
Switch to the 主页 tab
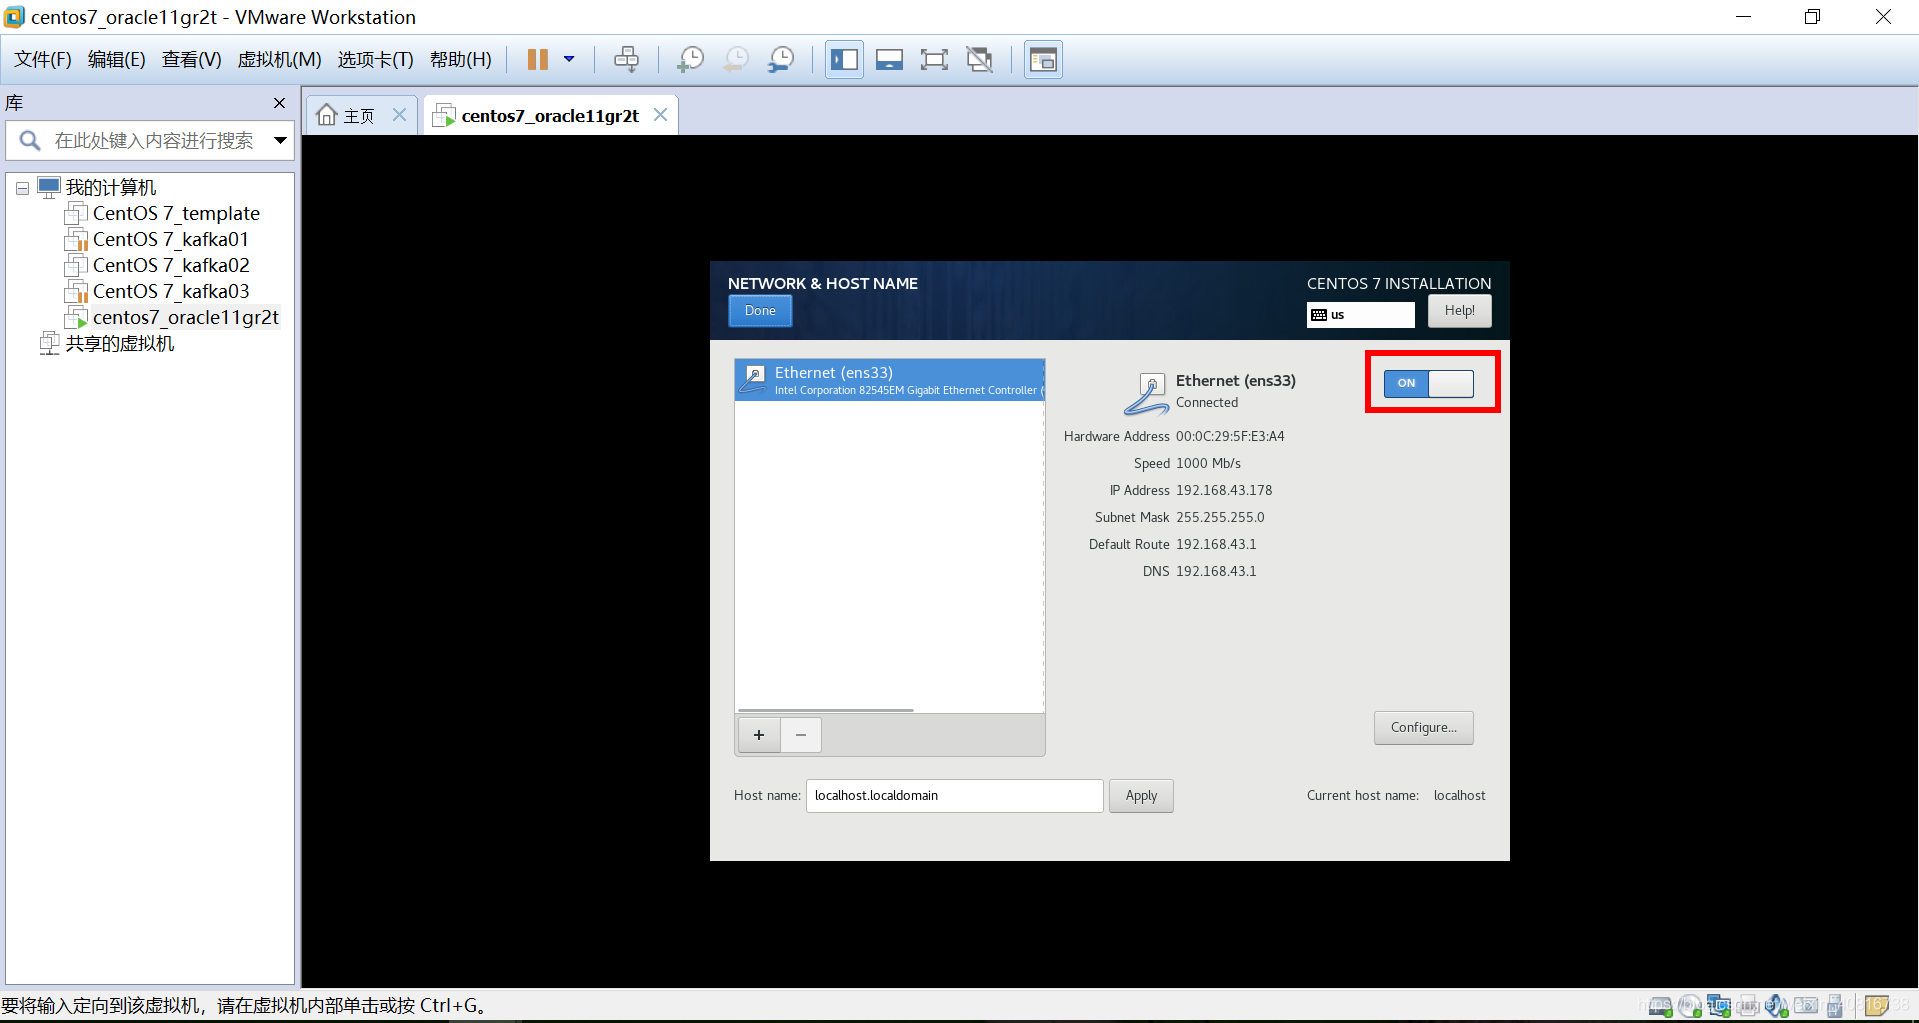point(347,116)
